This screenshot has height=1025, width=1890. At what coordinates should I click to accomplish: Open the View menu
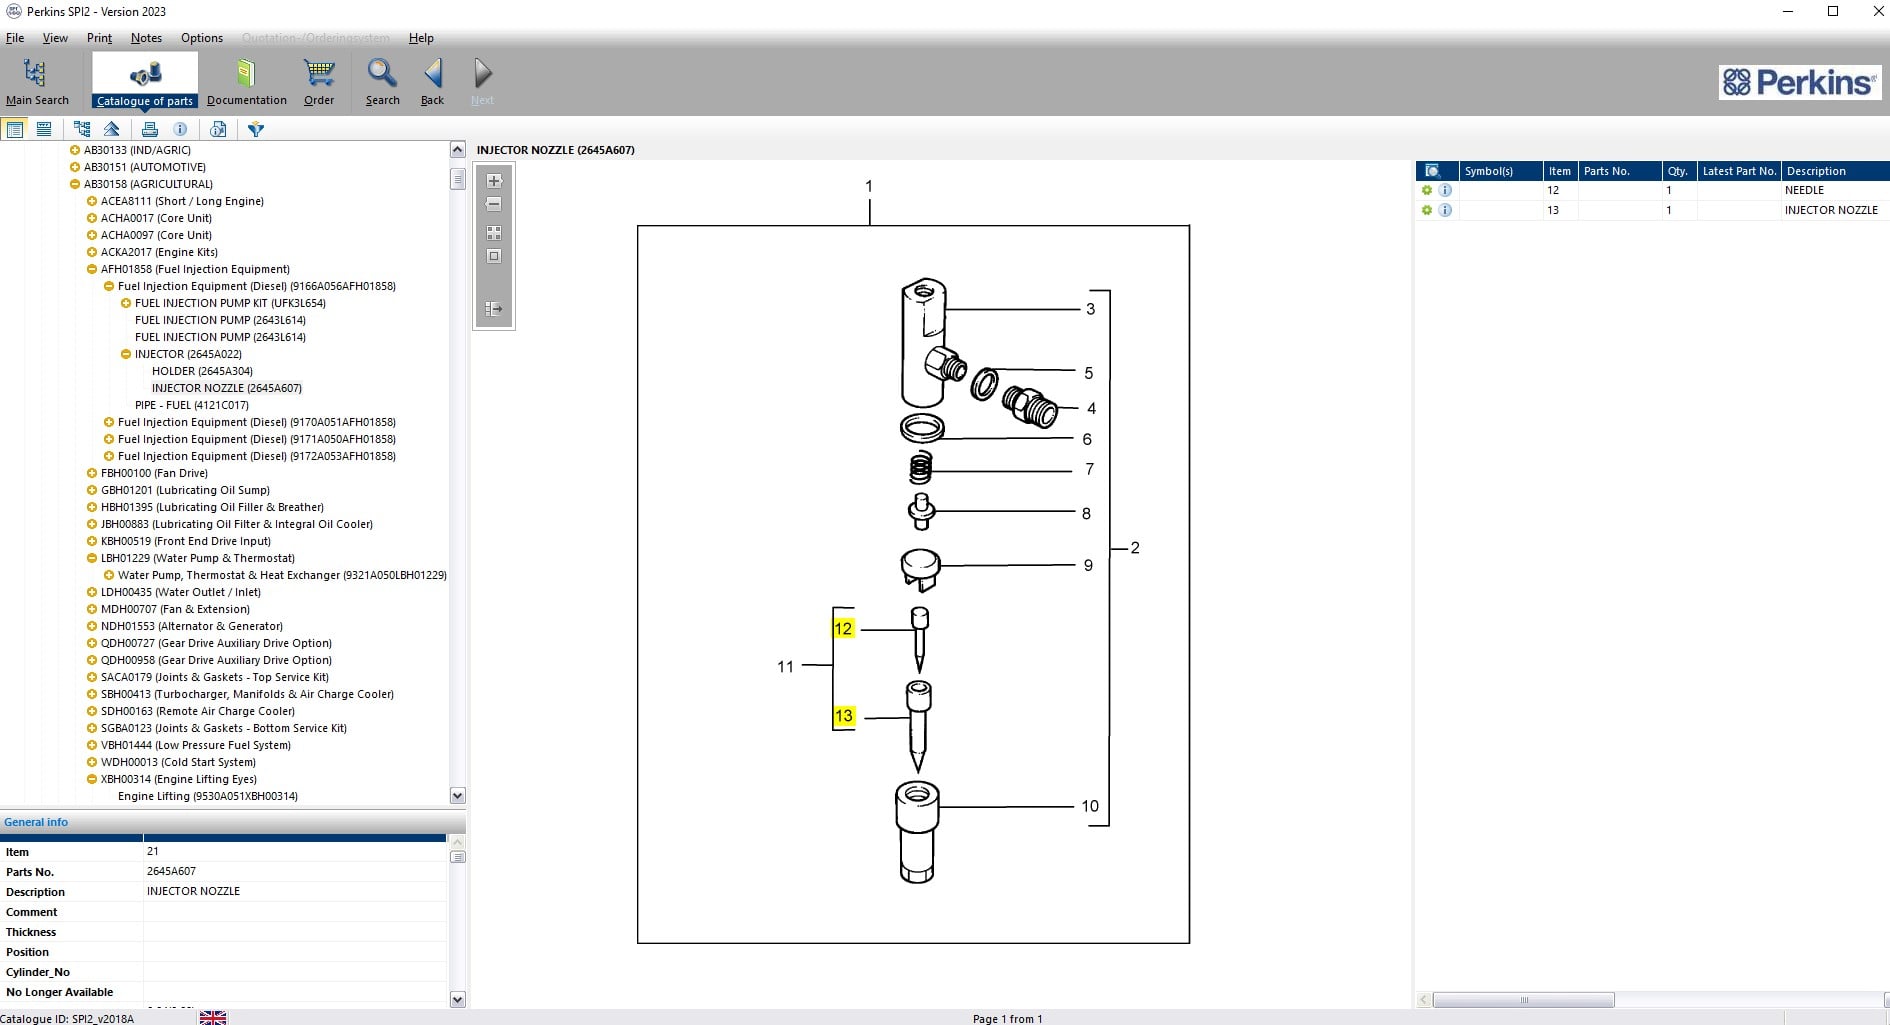pos(55,38)
